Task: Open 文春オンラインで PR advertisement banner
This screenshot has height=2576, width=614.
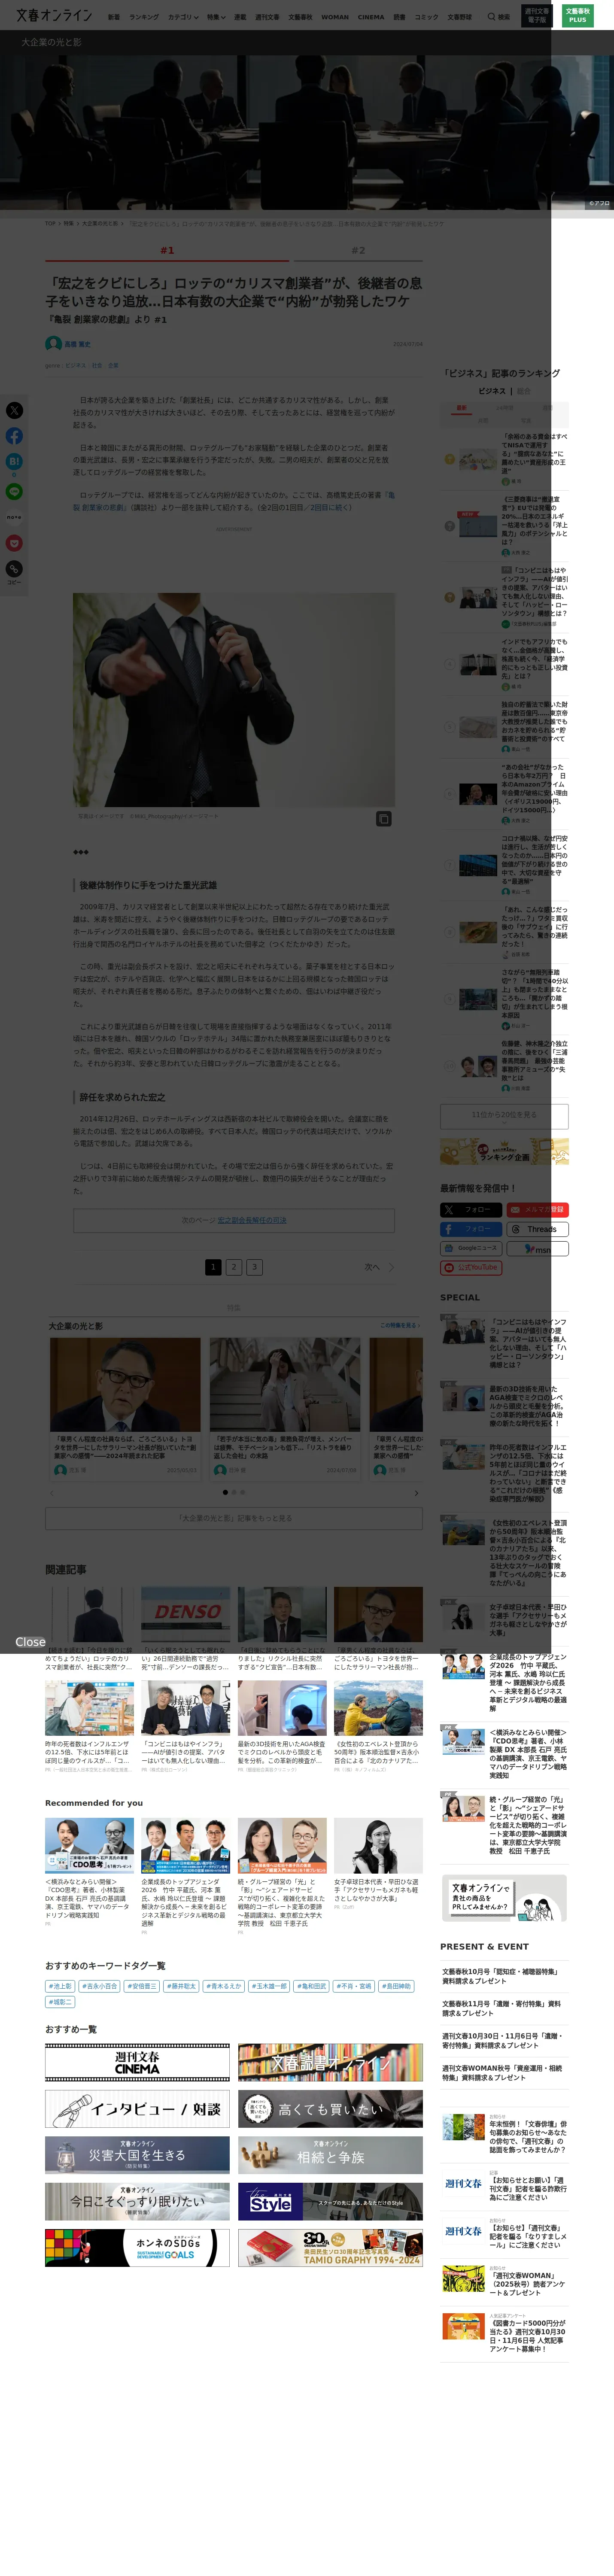Action: click(x=504, y=1898)
